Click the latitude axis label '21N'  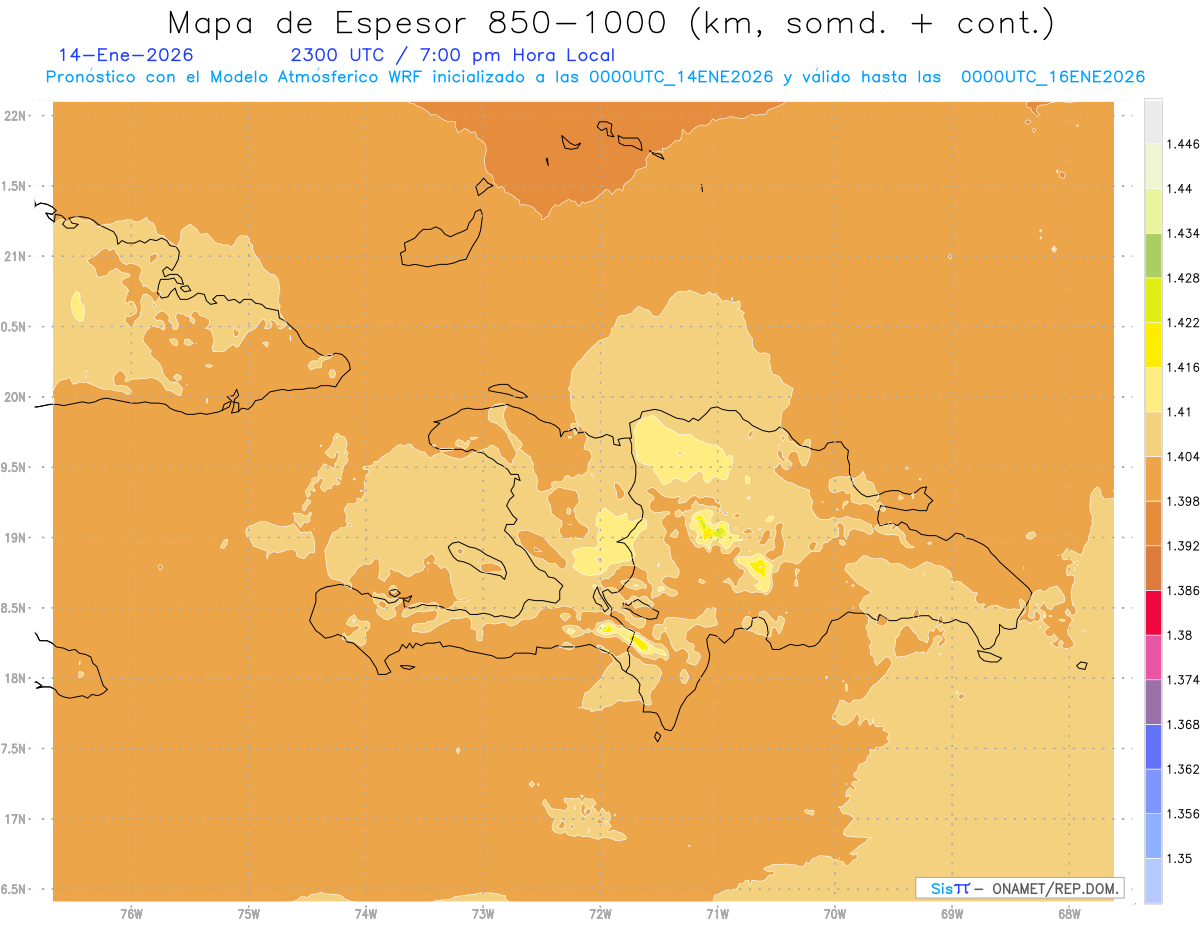pos(14,256)
